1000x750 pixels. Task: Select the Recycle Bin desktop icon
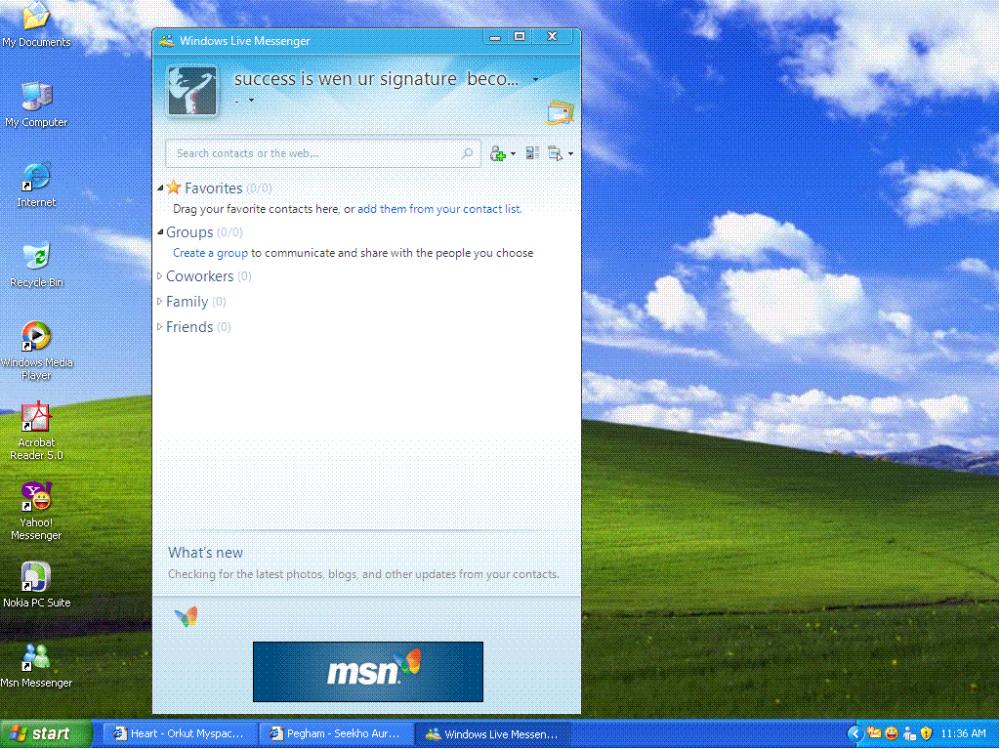tap(36, 265)
